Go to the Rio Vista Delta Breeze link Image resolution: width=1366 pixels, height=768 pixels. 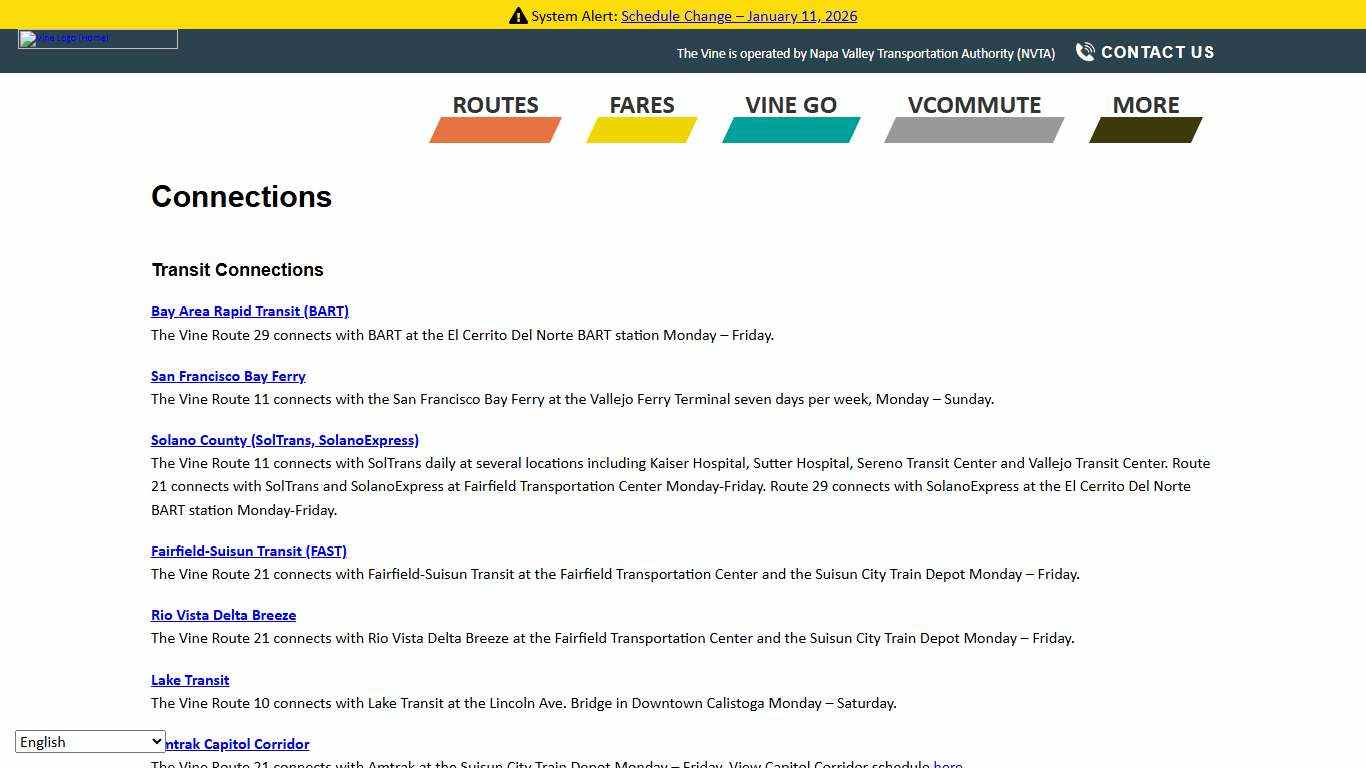click(x=223, y=615)
